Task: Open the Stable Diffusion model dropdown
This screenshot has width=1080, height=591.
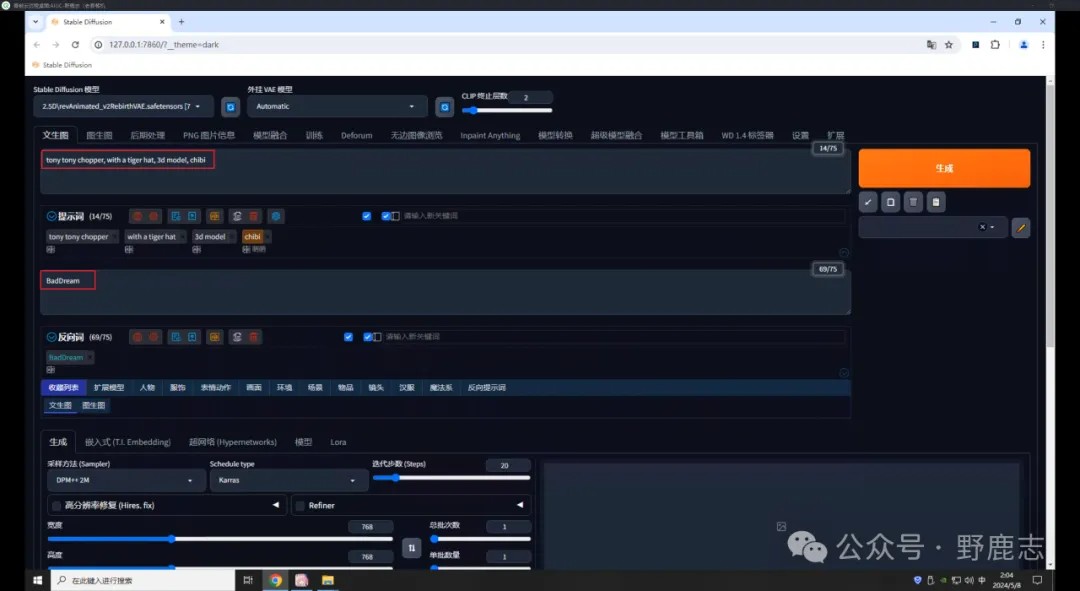Action: [x=123, y=107]
